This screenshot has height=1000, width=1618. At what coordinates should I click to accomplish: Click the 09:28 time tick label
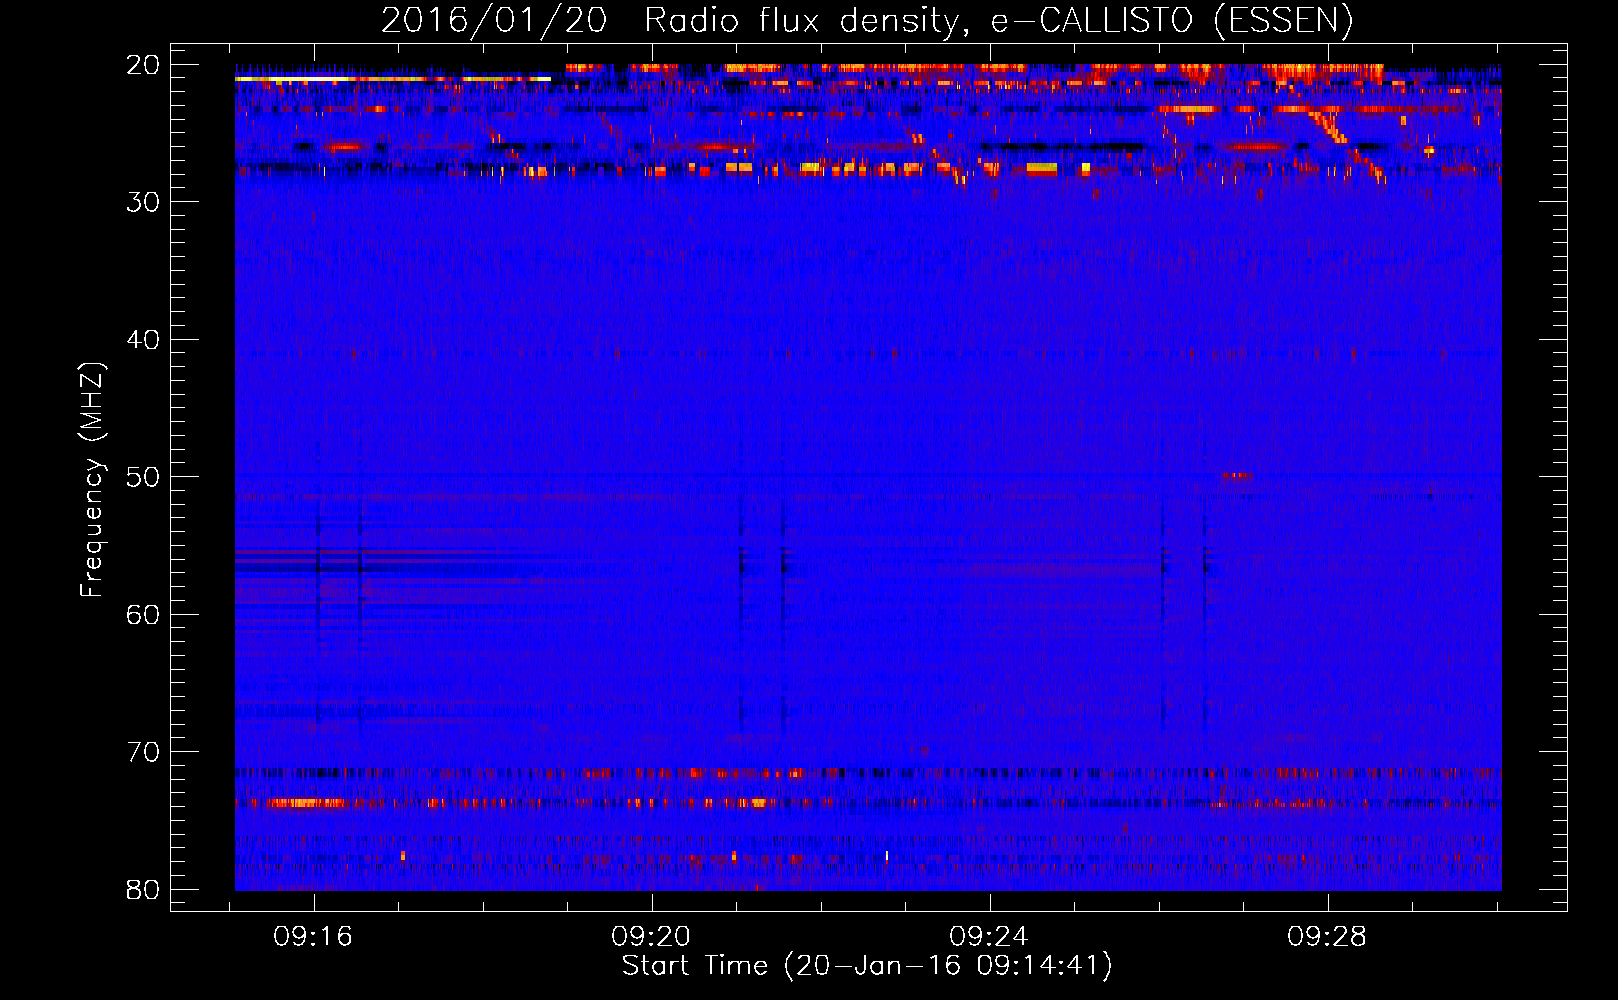[x=1328, y=937]
